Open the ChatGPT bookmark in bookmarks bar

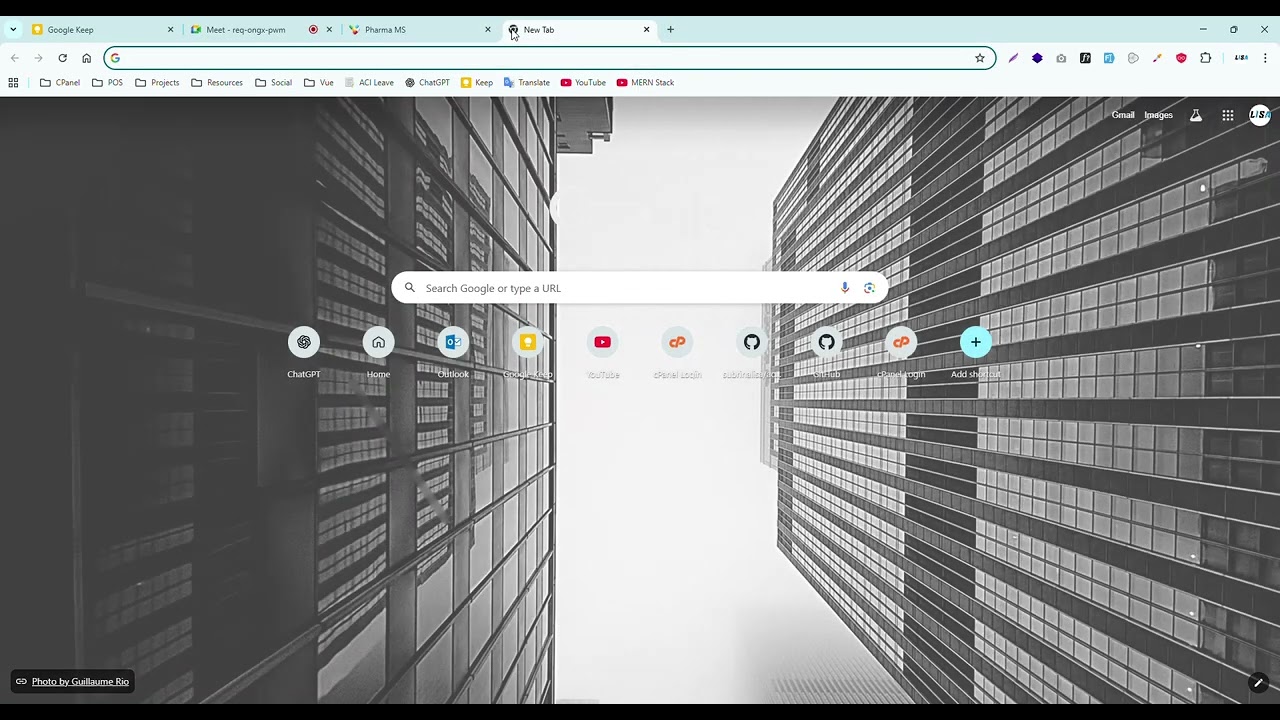click(428, 83)
